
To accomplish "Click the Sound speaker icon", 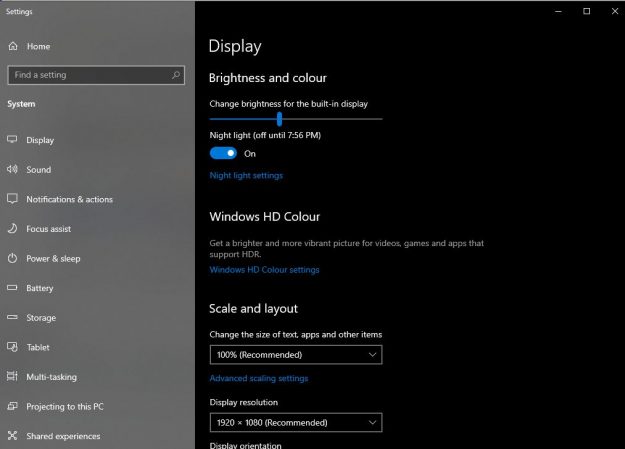I will [x=12, y=169].
